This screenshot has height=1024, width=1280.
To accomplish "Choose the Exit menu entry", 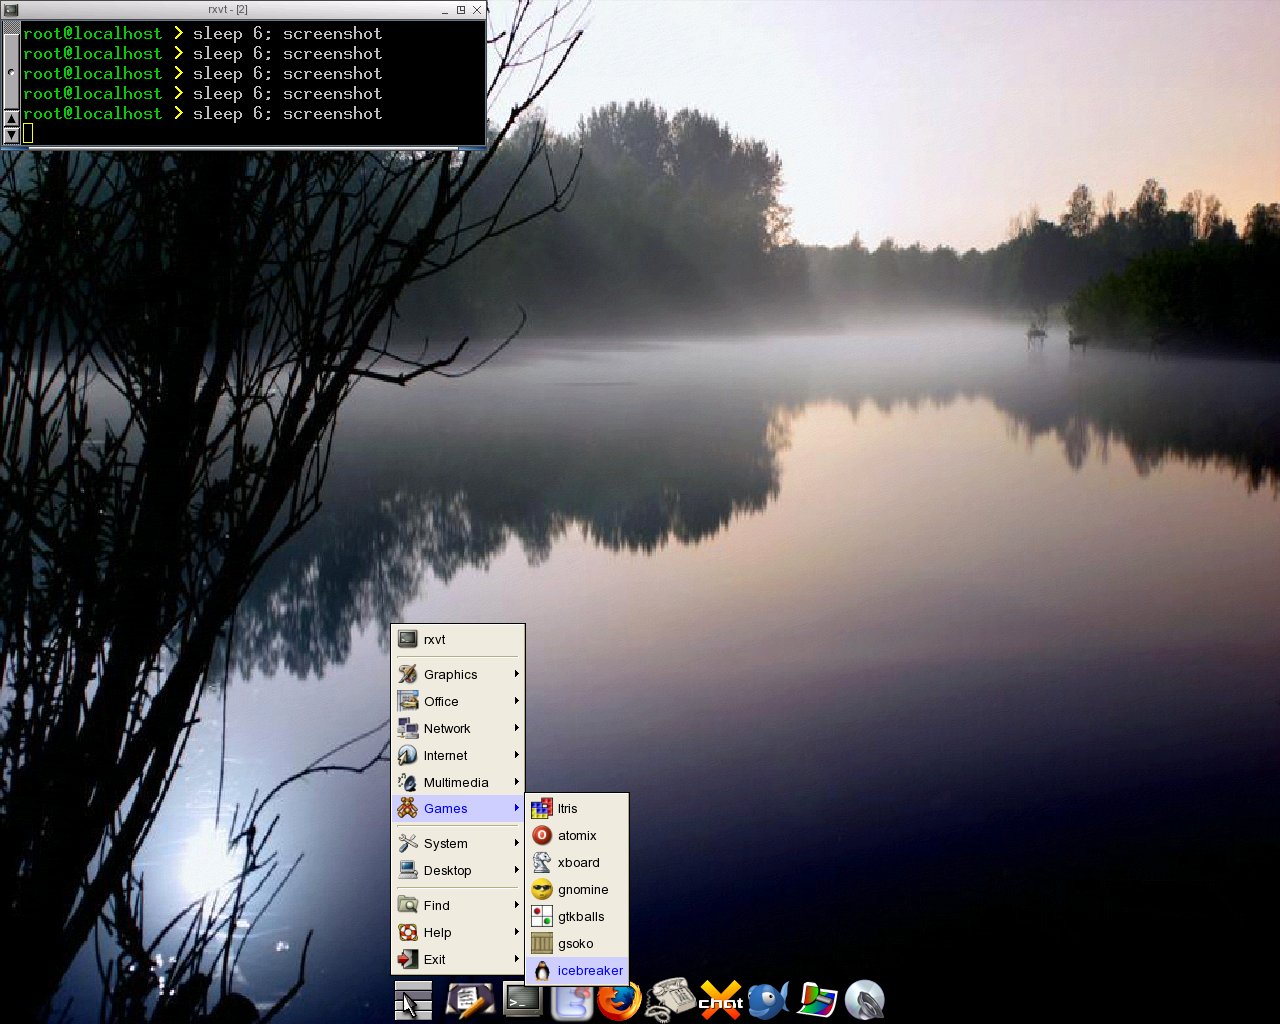I will [x=458, y=959].
